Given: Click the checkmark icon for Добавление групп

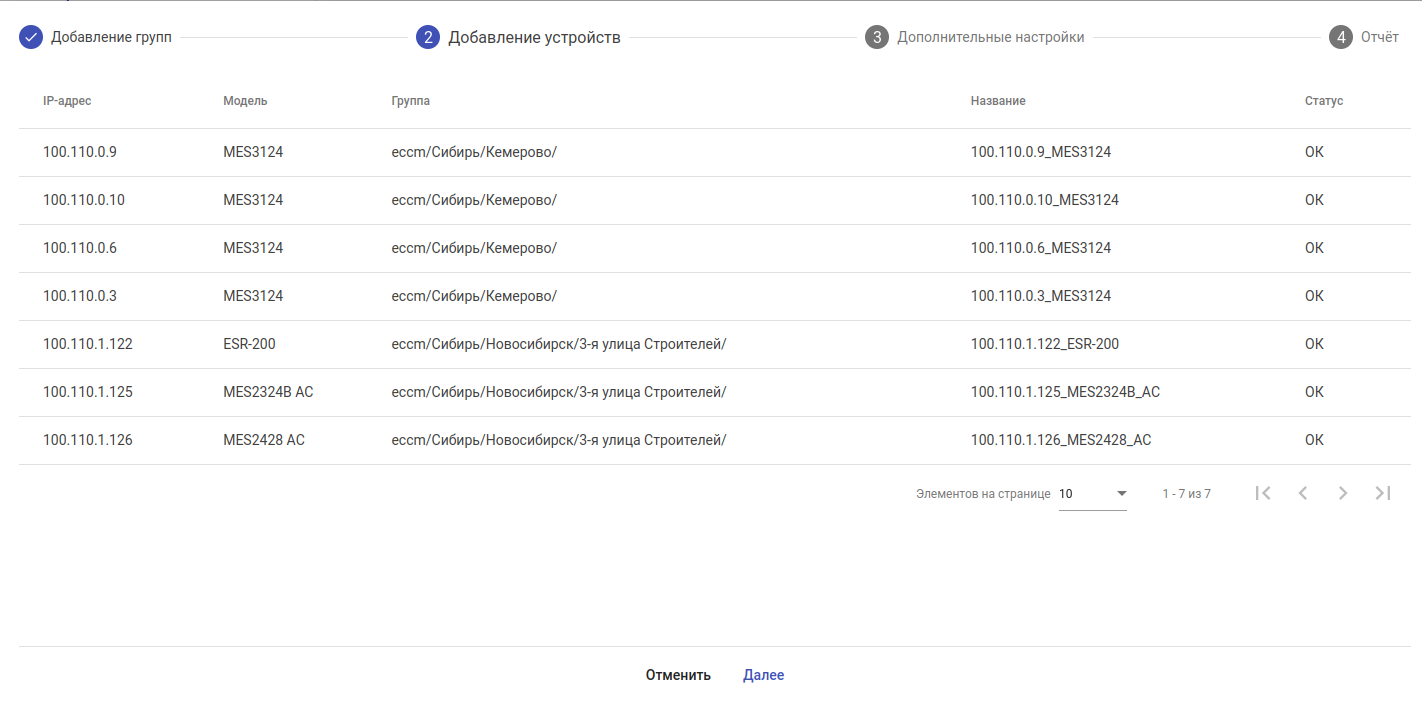Looking at the screenshot, I should (x=31, y=38).
